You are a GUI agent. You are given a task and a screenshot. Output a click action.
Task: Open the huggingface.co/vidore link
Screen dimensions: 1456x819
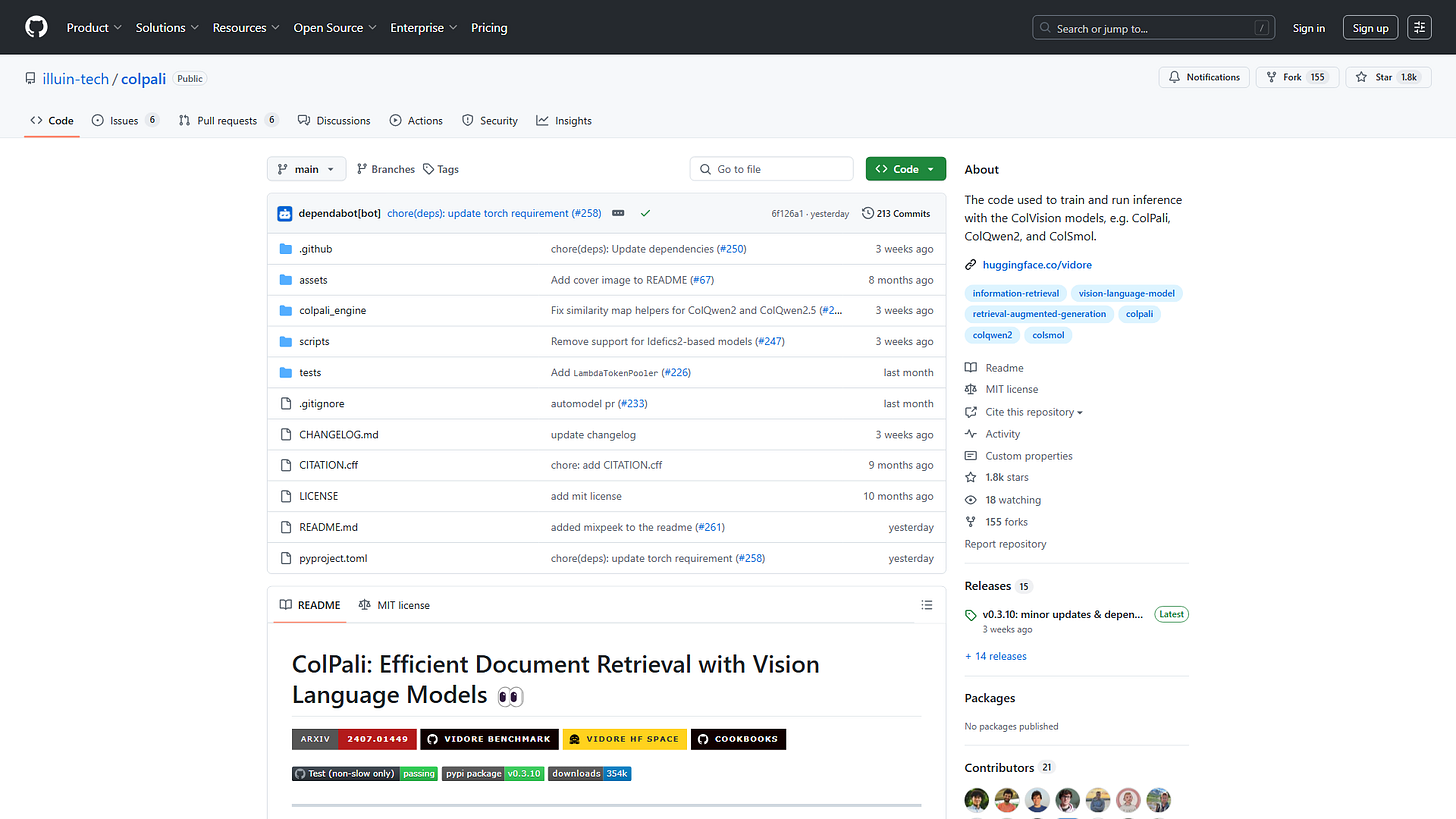click(1037, 265)
